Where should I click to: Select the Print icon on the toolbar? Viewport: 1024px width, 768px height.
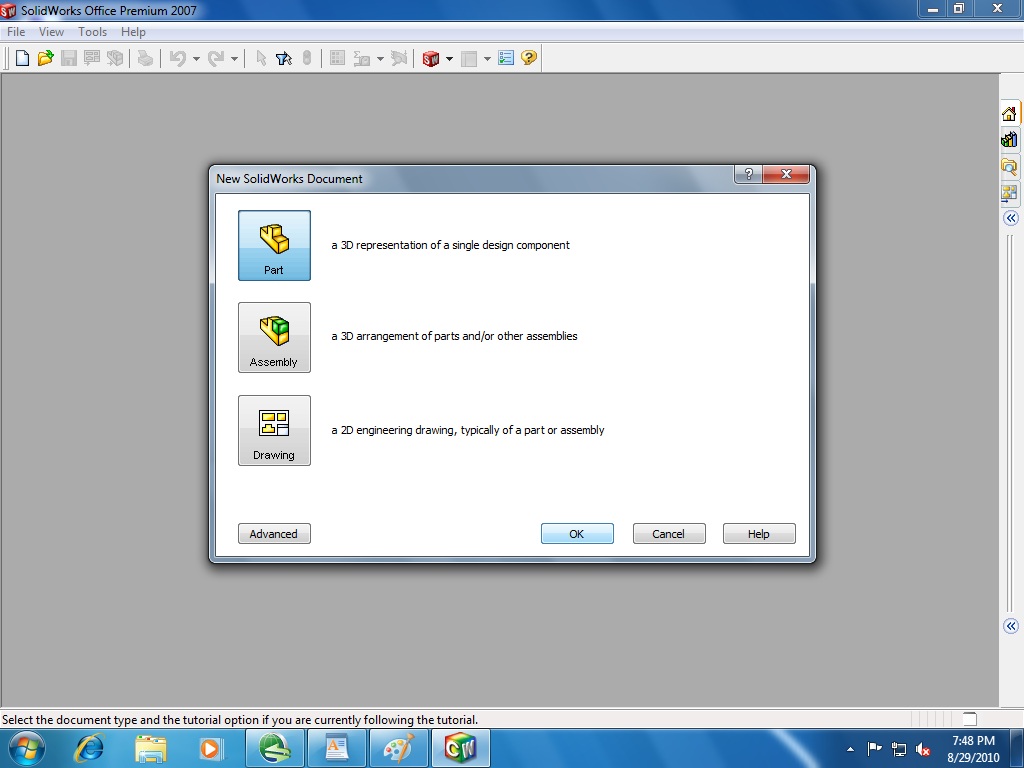pos(145,58)
